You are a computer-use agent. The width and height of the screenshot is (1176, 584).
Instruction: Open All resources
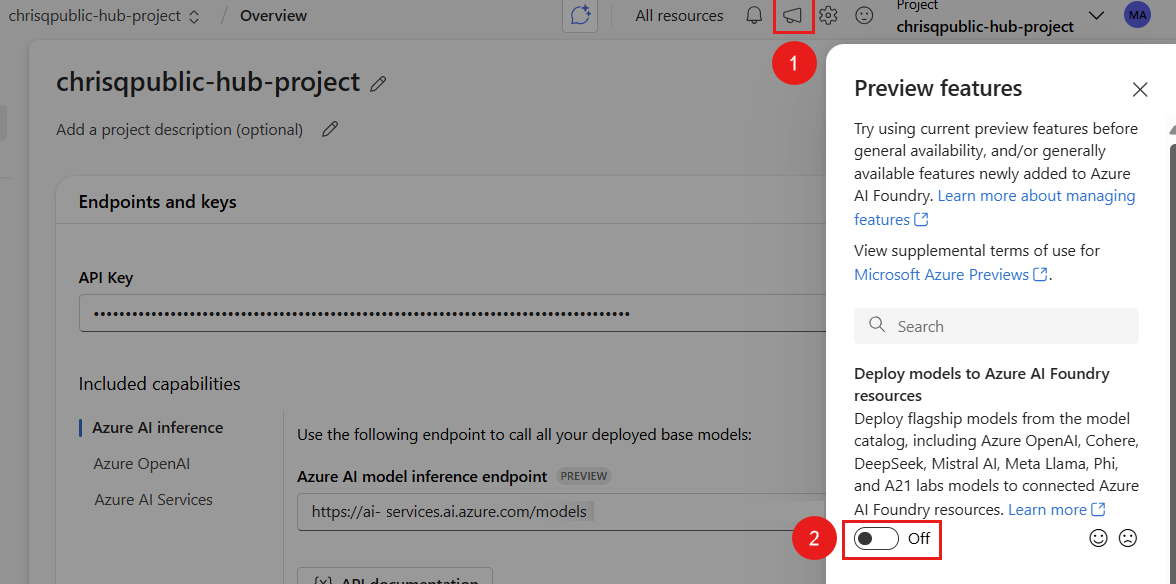(x=680, y=16)
